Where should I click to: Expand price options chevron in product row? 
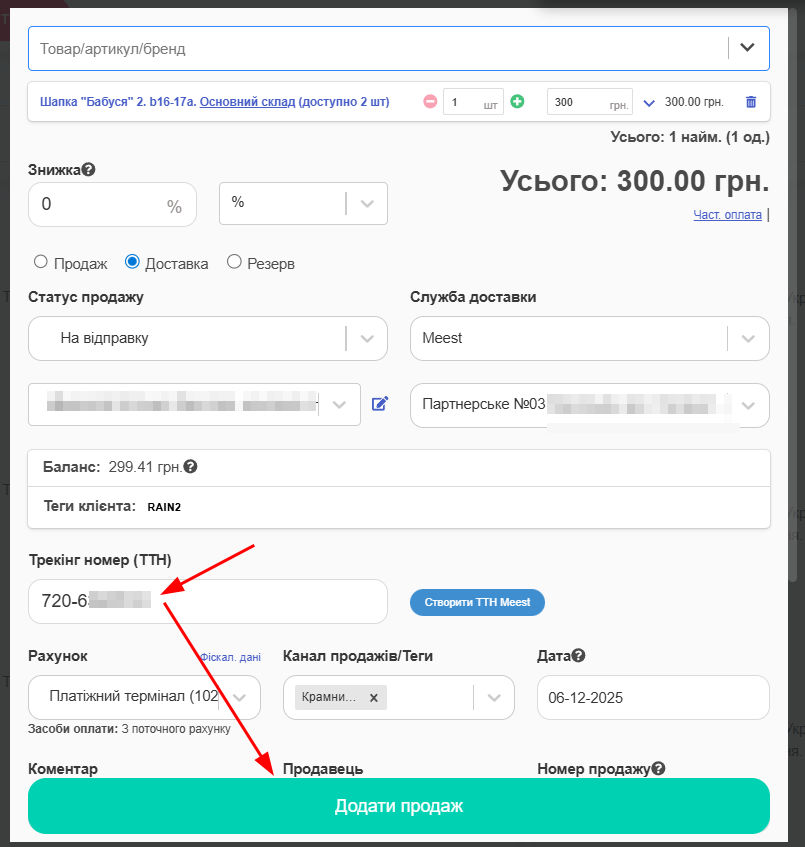tap(649, 102)
